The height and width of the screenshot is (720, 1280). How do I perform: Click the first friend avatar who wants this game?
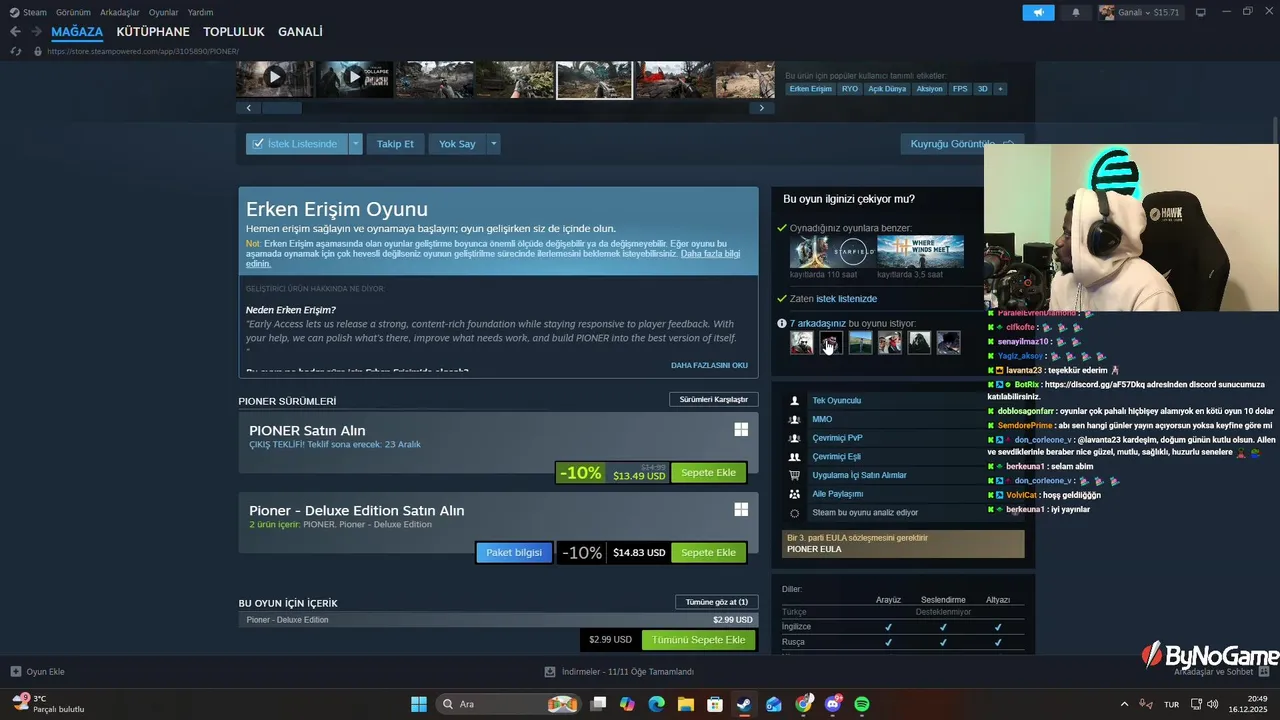click(x=801, y=343)
